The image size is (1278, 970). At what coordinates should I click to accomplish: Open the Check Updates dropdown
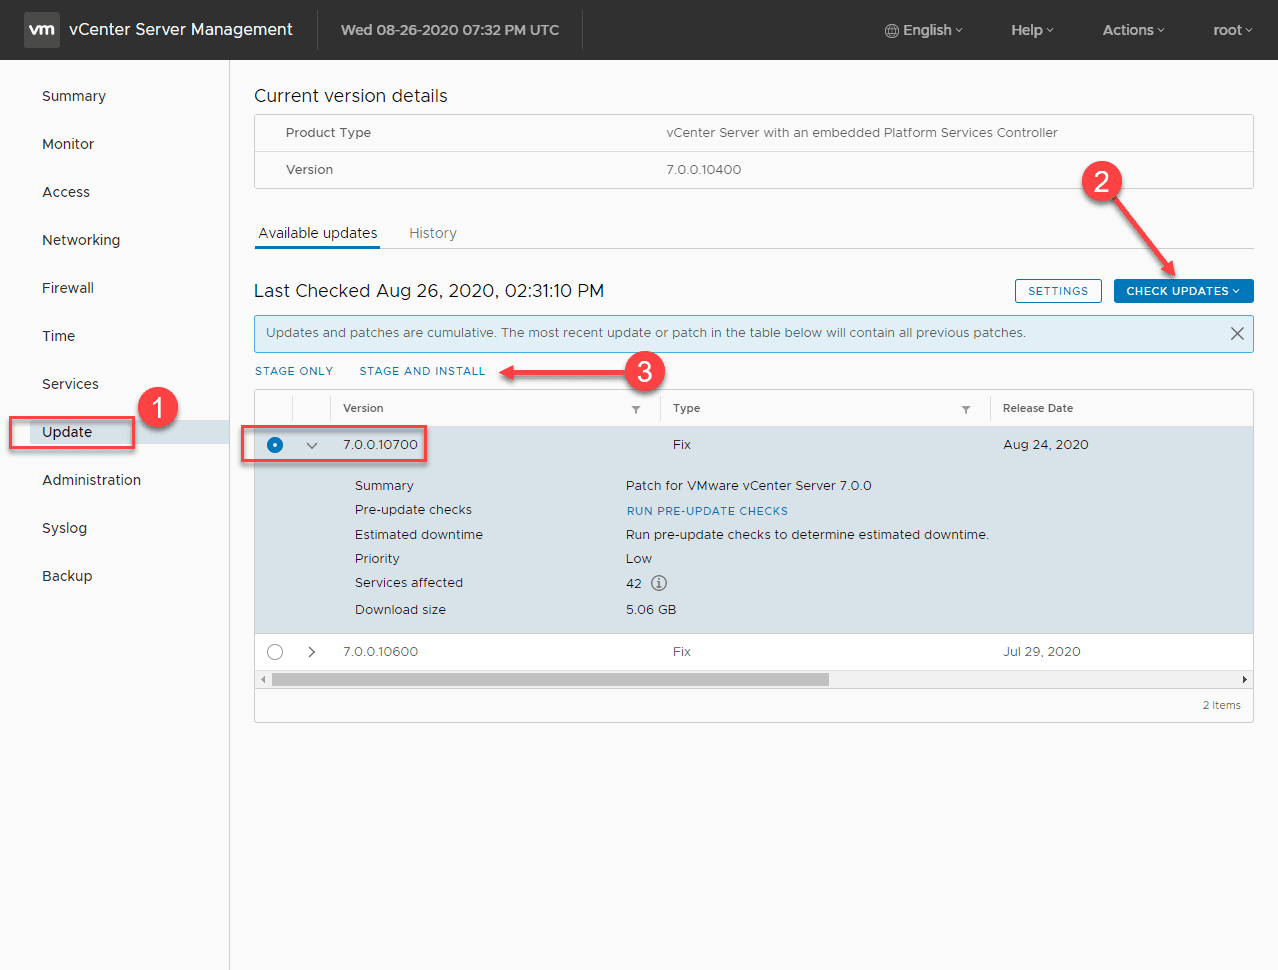tap(1183, 291)
